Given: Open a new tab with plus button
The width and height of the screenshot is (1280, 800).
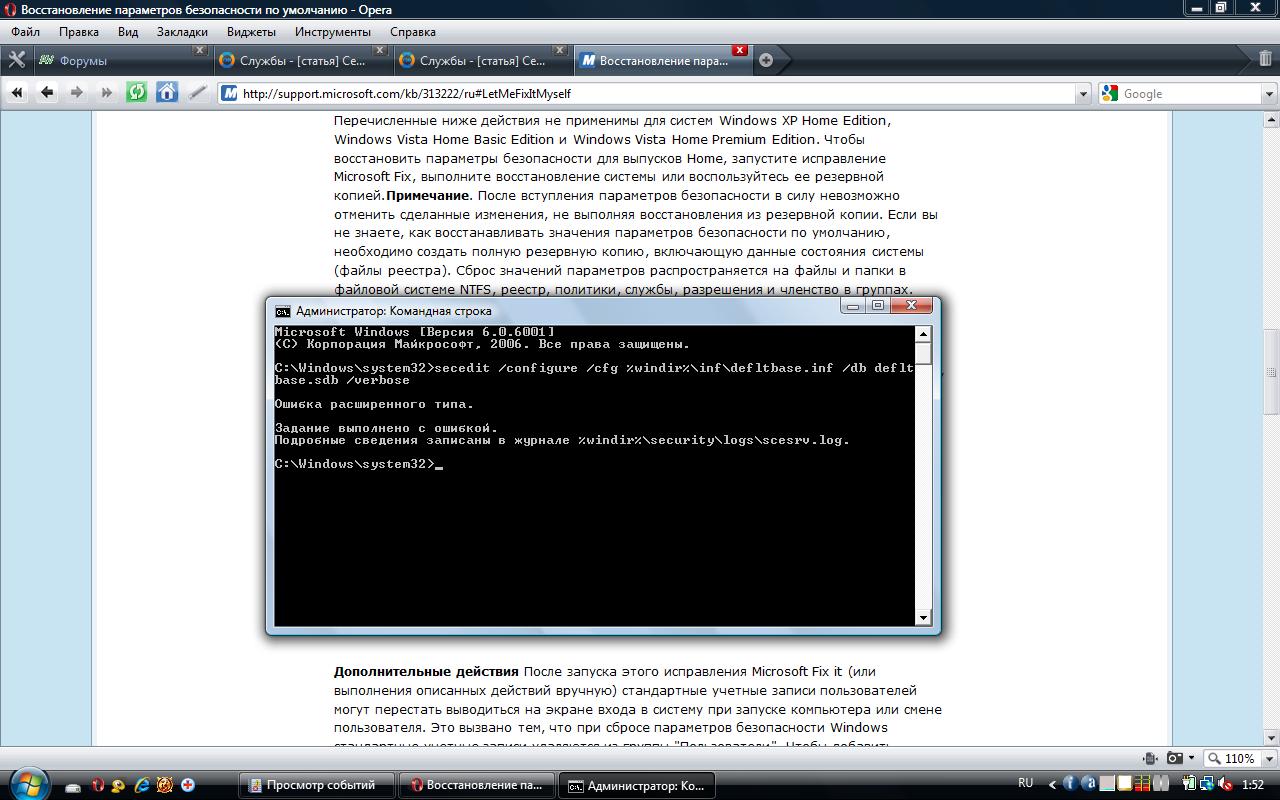Looking at the screenshot, I should tap(766, 60).
